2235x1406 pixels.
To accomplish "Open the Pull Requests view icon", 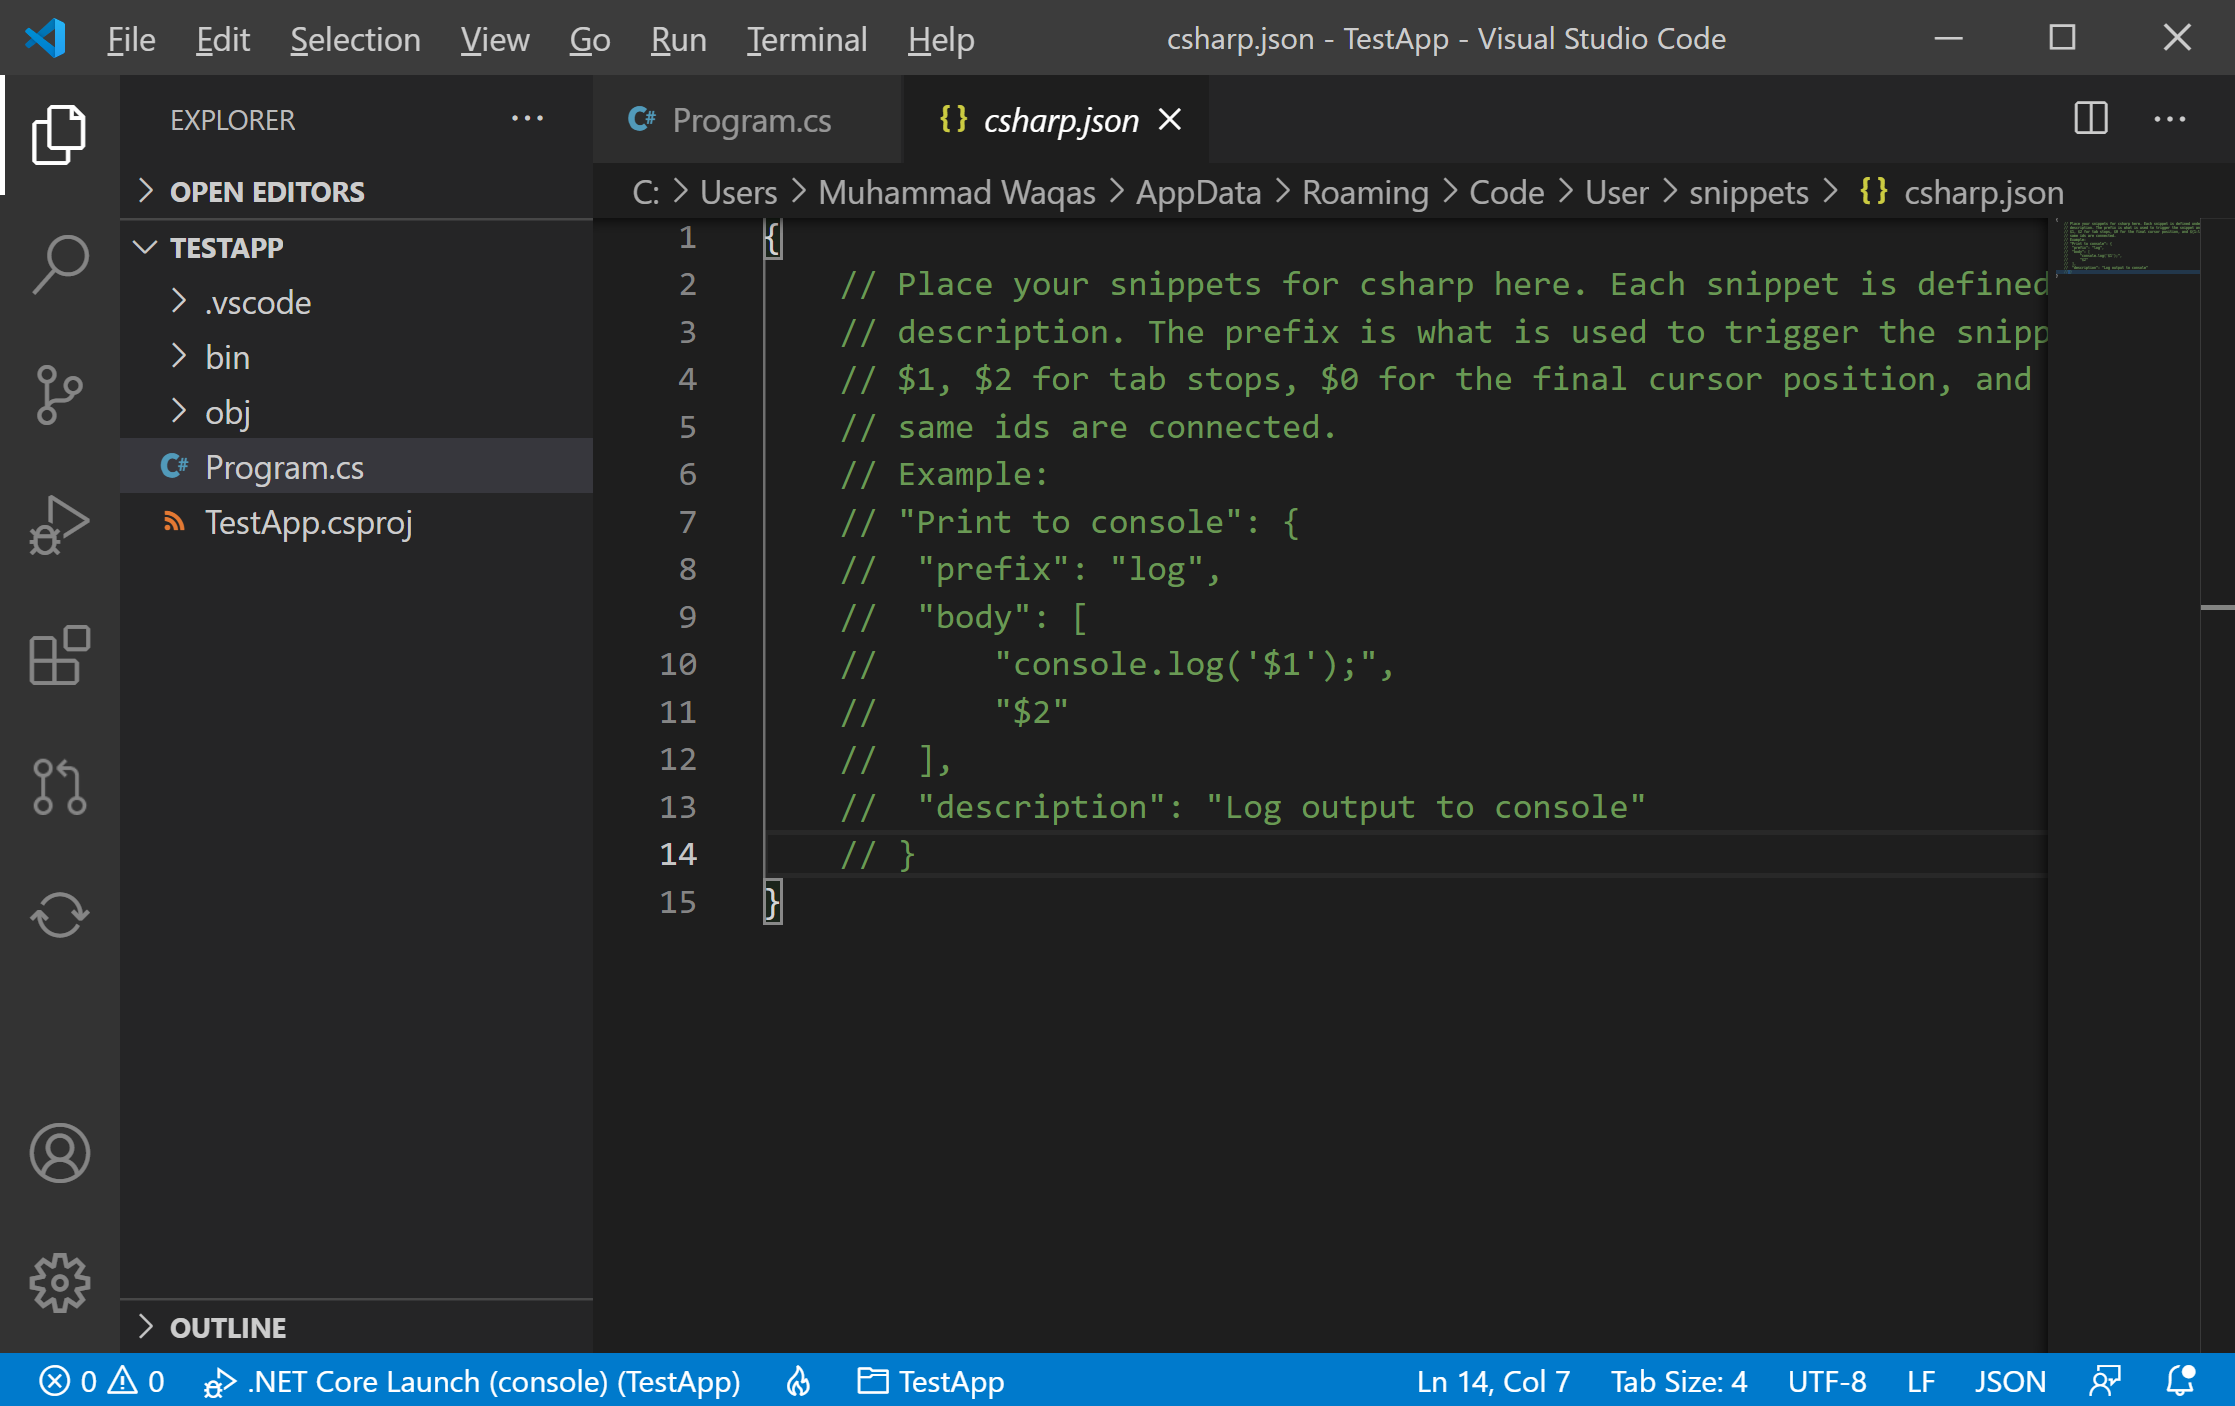I will click(x=60, y=786).
